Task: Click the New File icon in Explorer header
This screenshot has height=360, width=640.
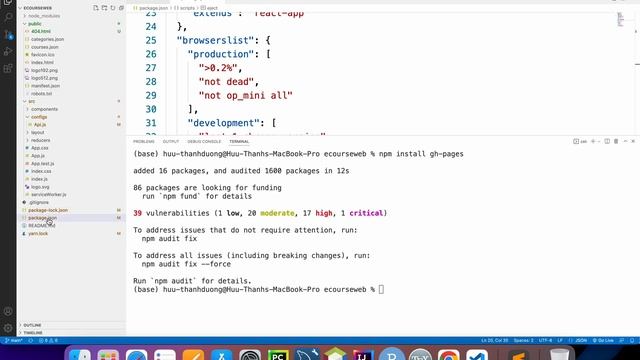Action: [x=96, y=8]
